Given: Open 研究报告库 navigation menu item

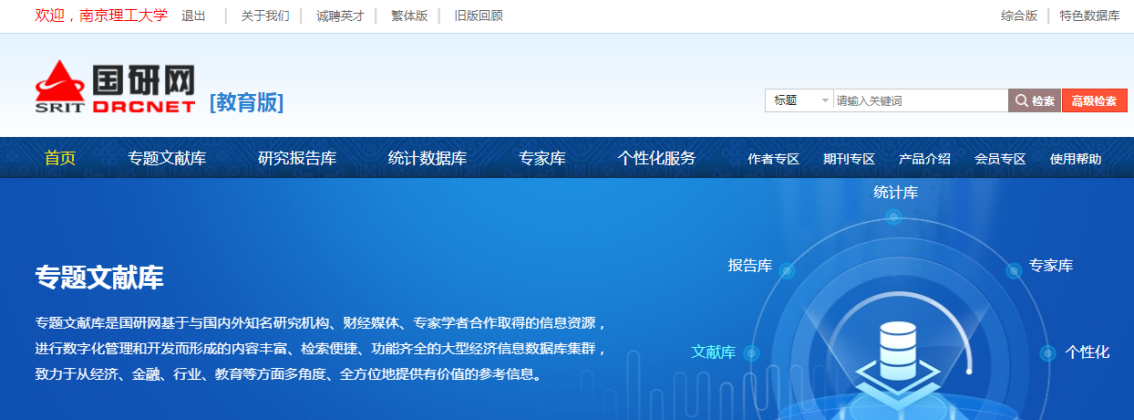Looking at the screenshot, I should coord(297,158).
